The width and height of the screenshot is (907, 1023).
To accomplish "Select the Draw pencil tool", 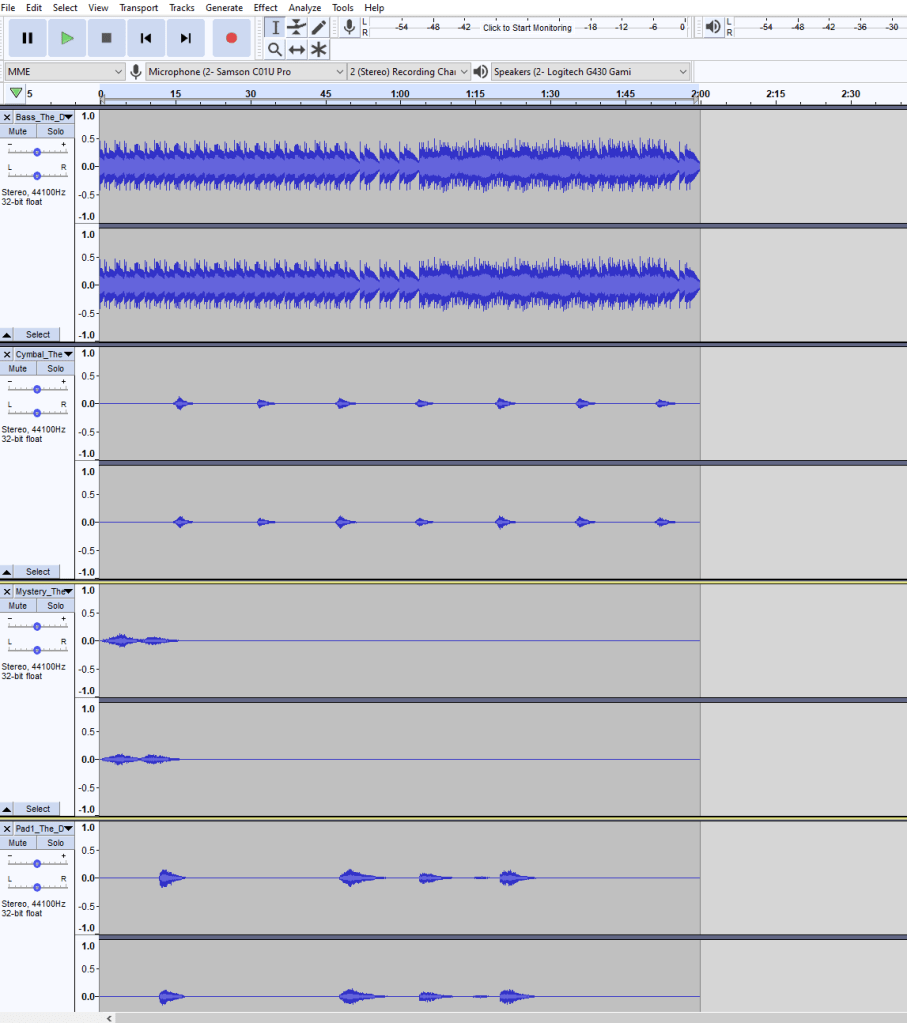I will 319,27.
